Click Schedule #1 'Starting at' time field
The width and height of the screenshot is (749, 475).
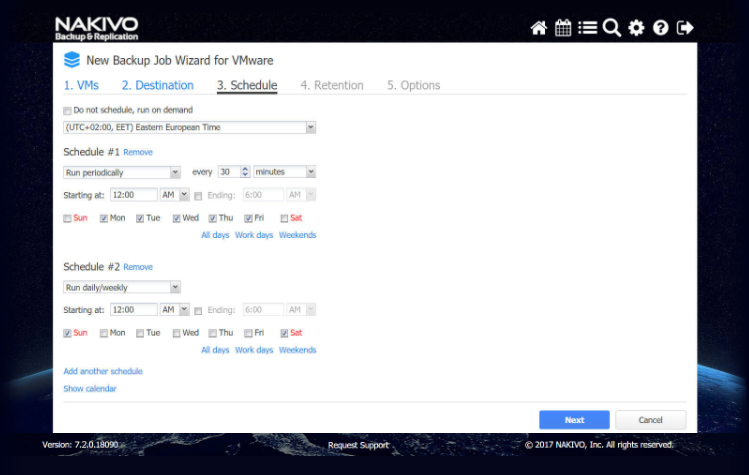pyautogui.click(x=134, y=195)
